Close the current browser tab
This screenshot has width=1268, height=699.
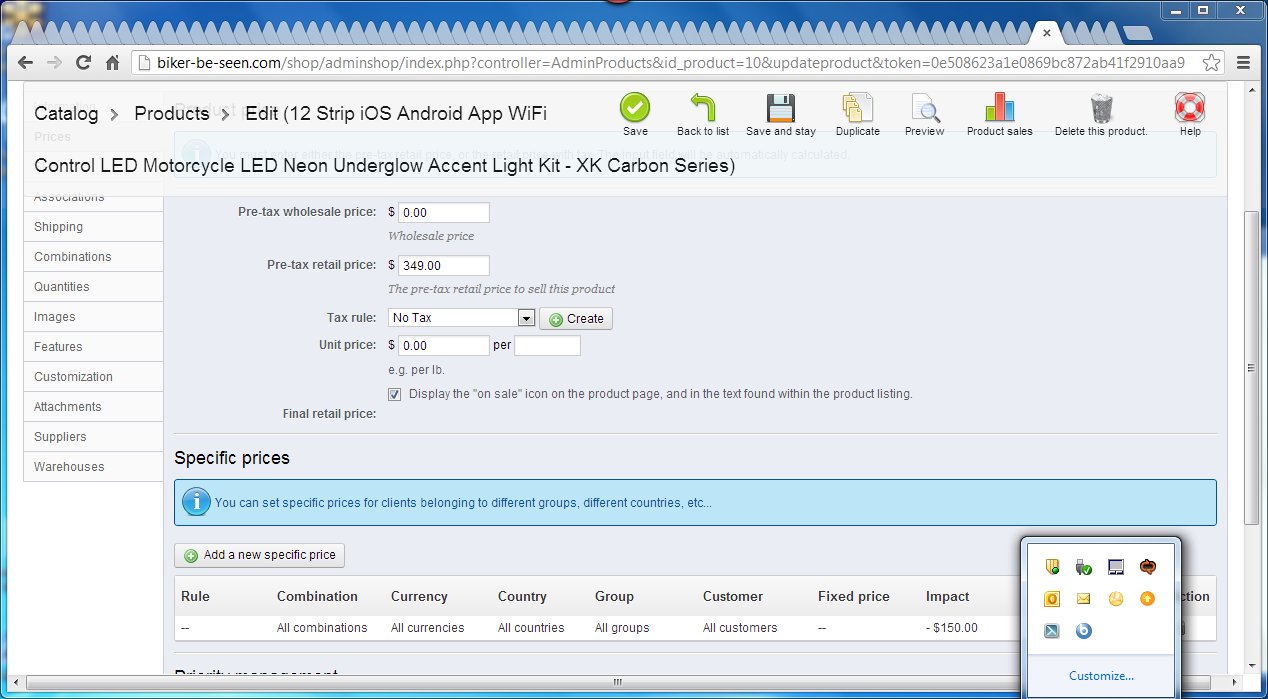pos(1047,33)
